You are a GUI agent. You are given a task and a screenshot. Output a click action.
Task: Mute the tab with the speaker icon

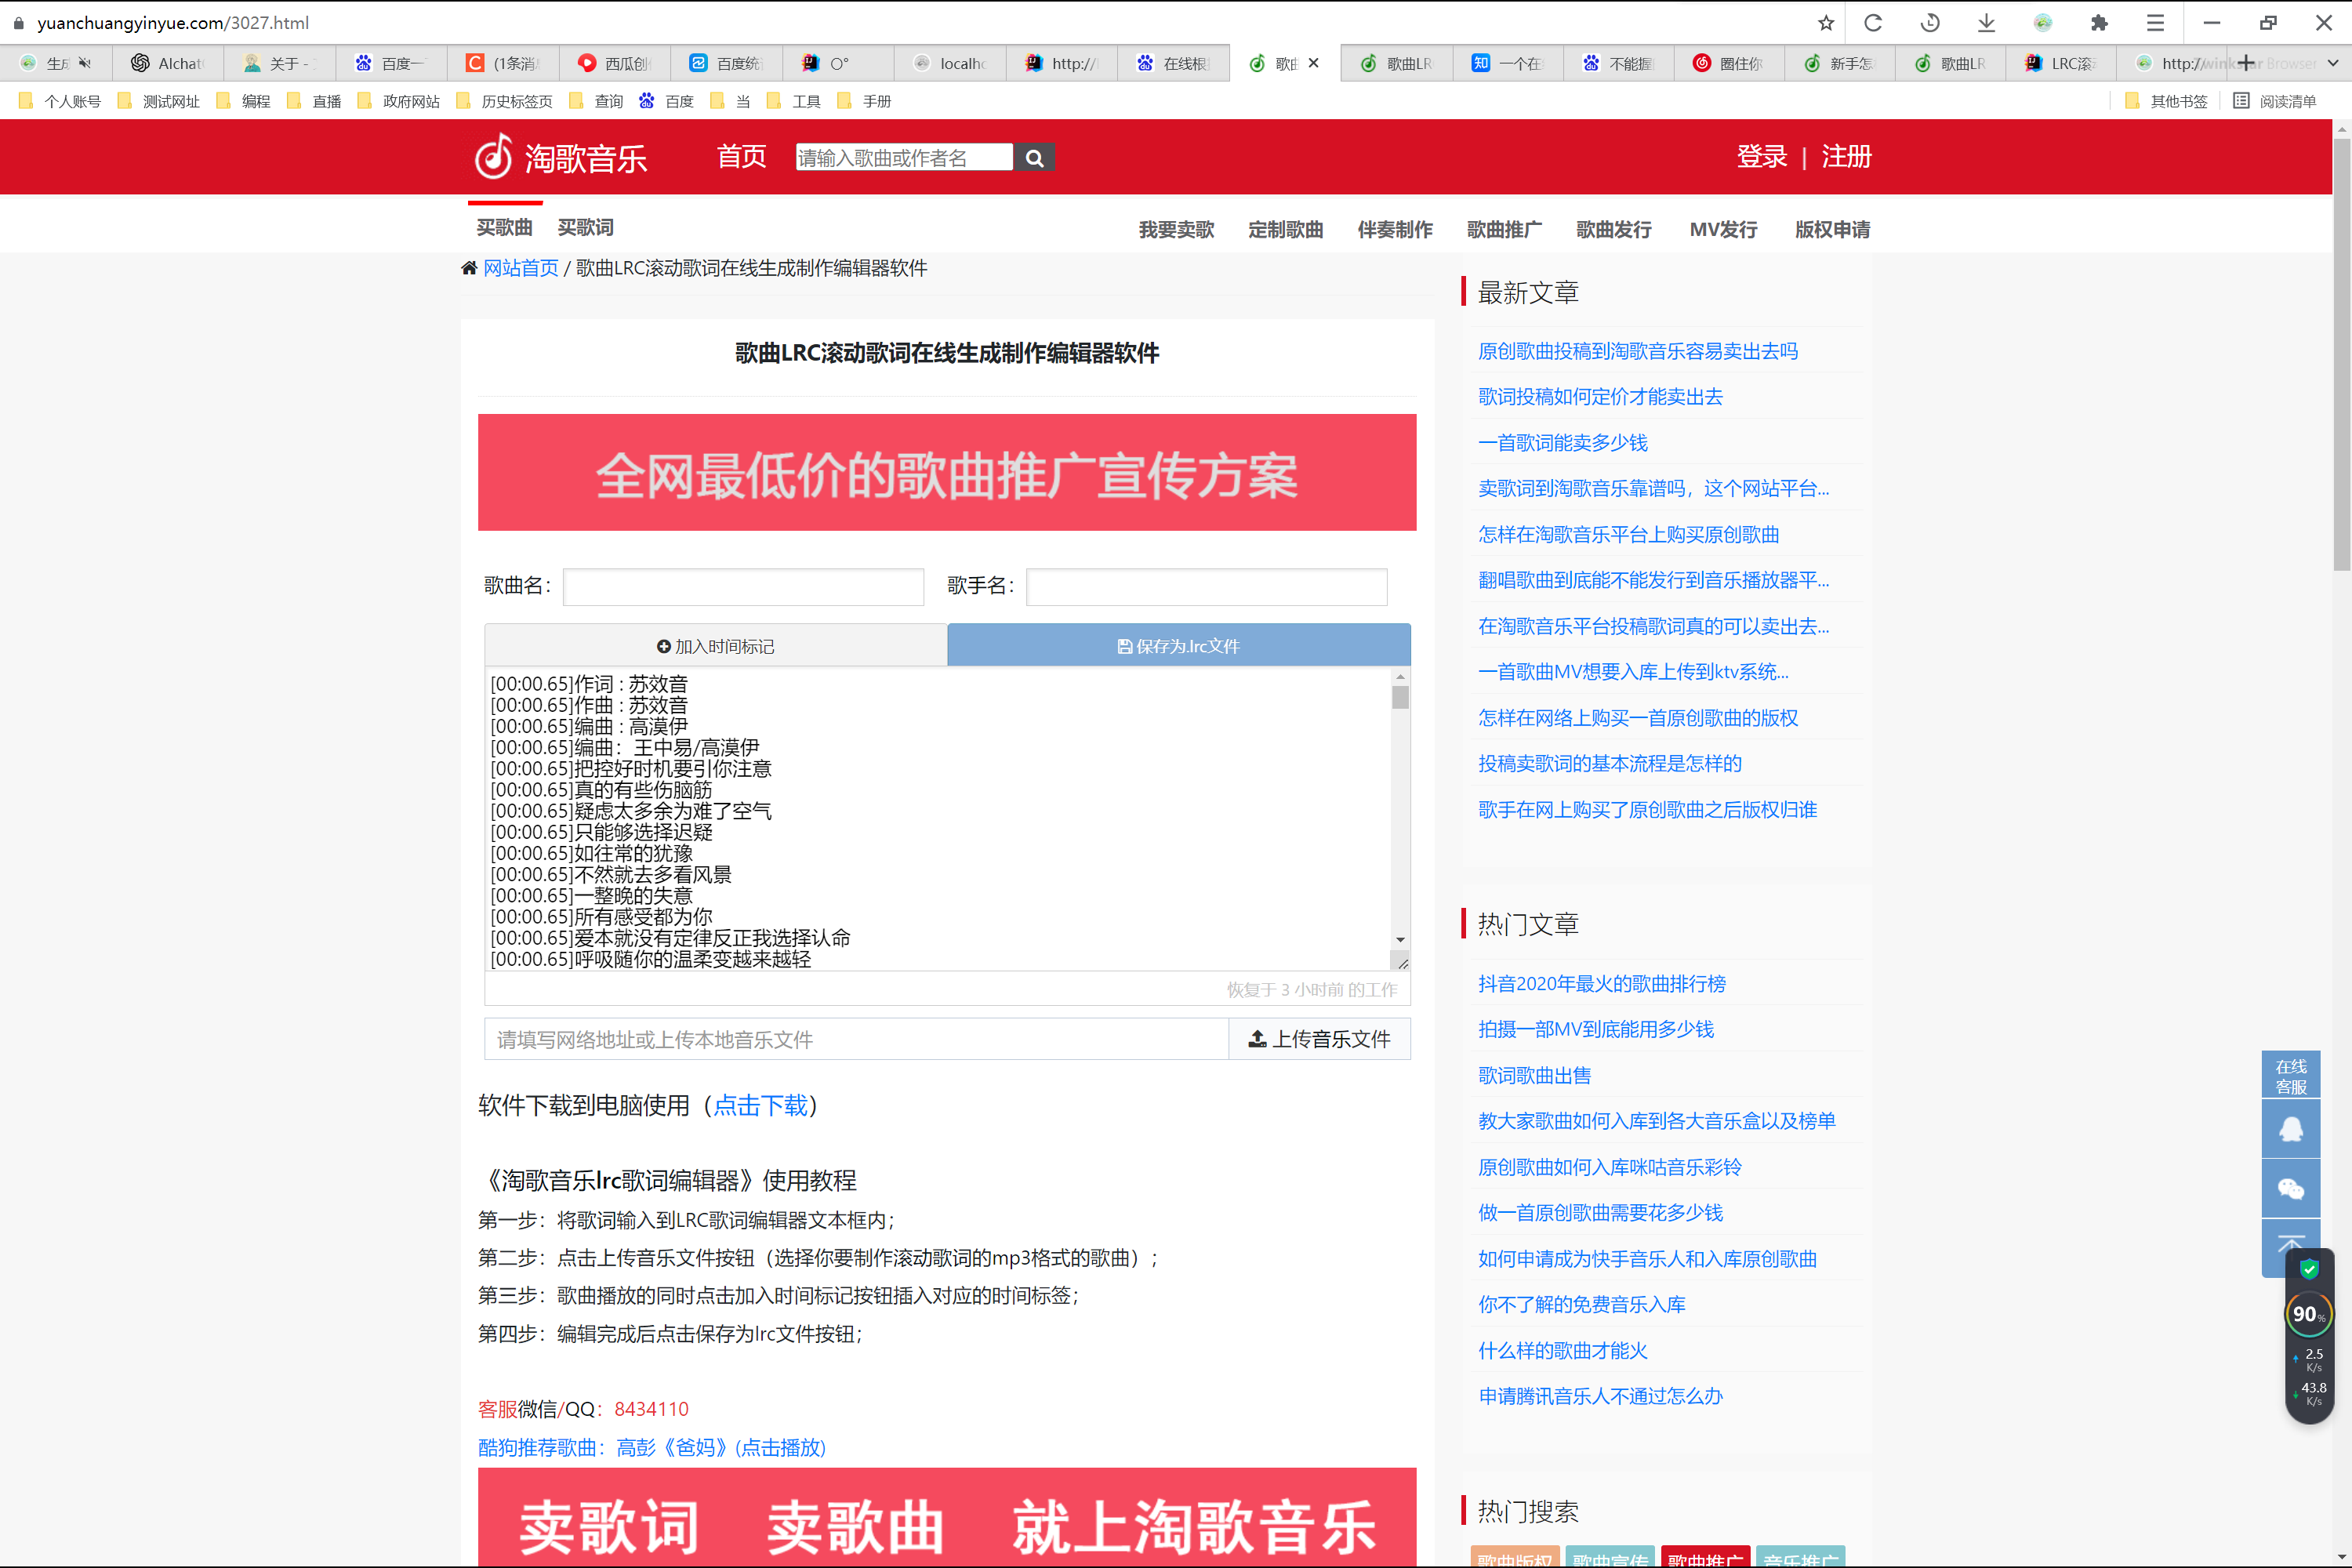[85, 63]
